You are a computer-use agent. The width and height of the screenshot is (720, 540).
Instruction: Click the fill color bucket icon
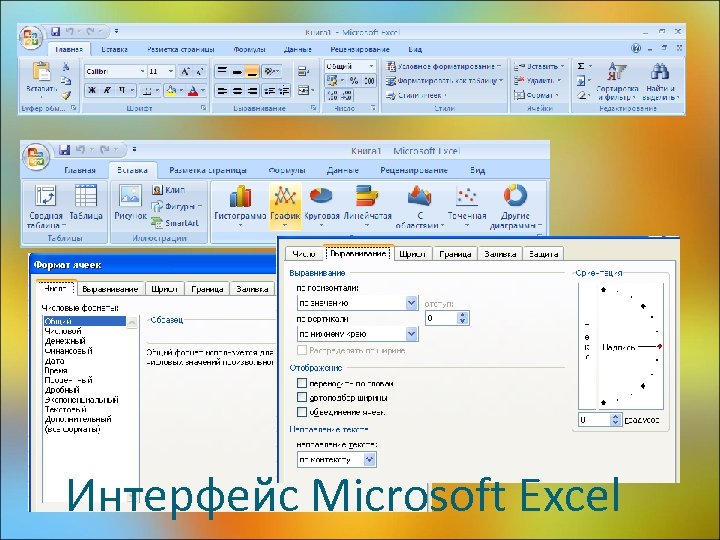(x=171, y=90)
